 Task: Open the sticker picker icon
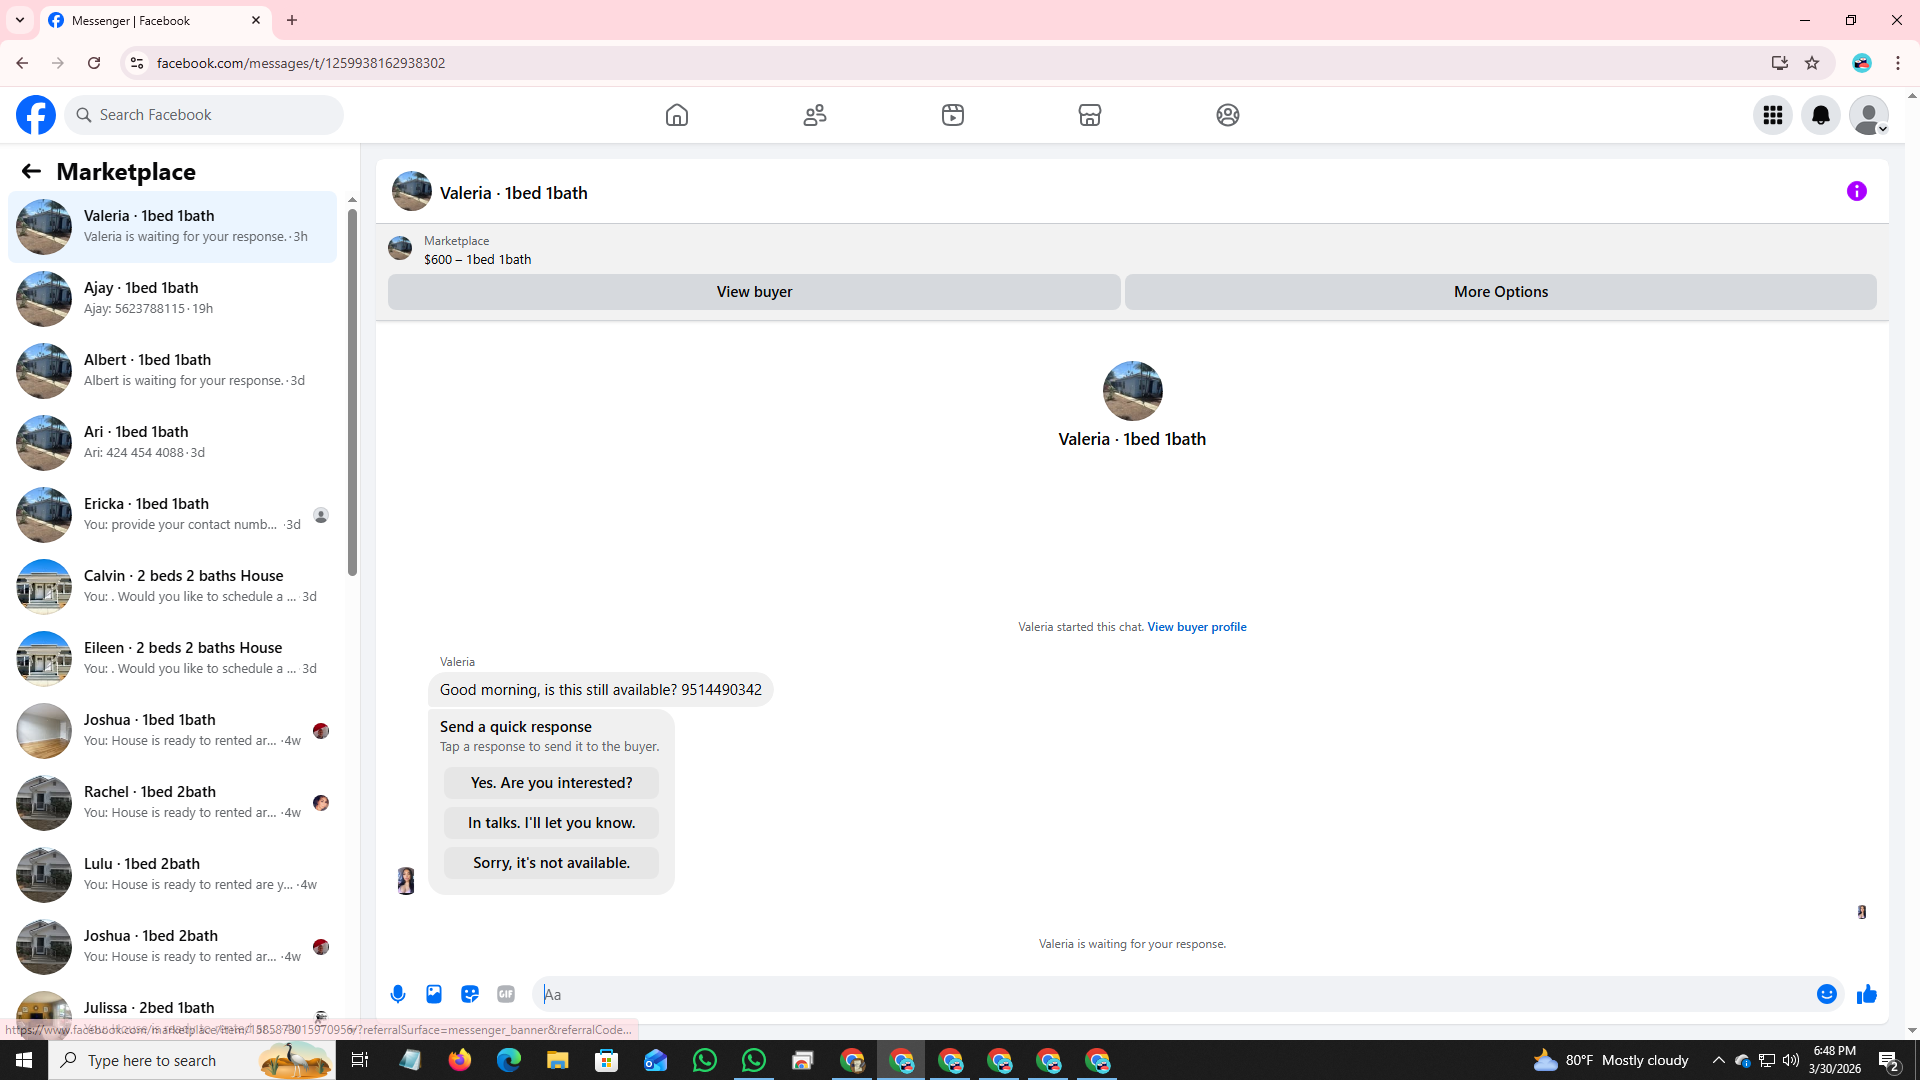pyautogui.click(x=470, y=994)
